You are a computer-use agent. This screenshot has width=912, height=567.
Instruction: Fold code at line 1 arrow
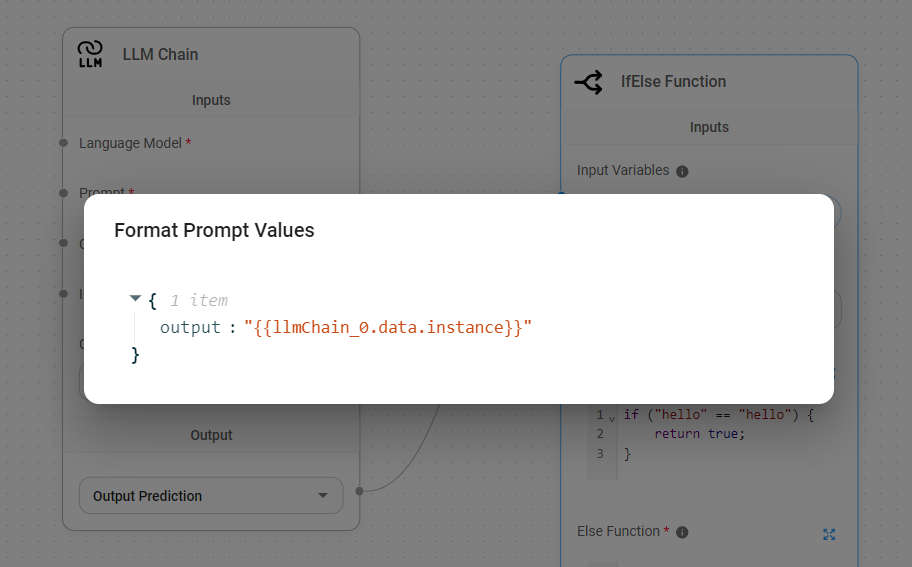612,417
